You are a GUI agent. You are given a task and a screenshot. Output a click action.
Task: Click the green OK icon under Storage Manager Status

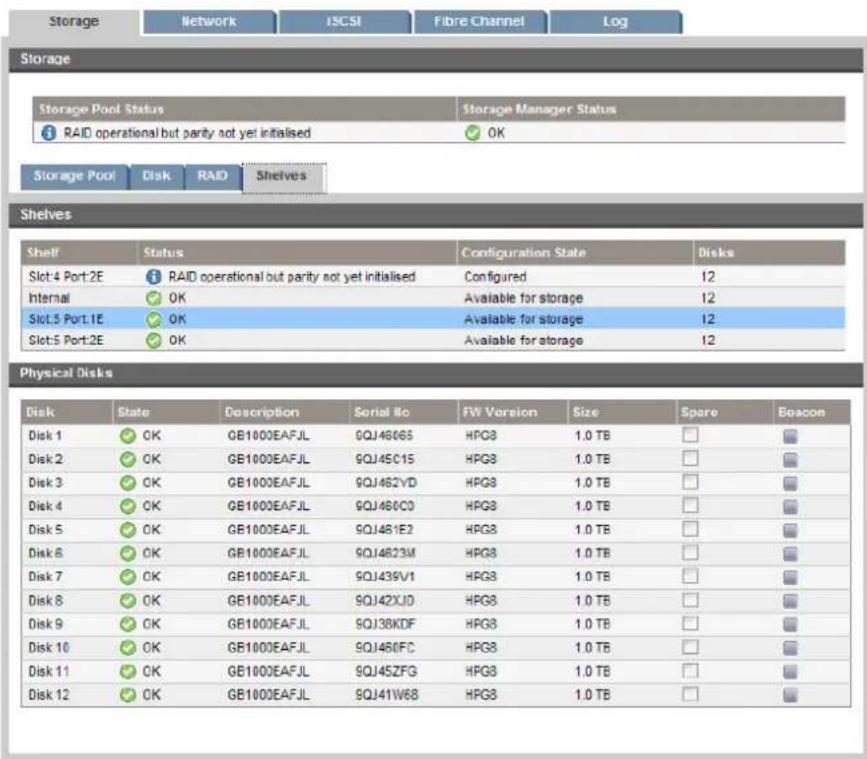[473, 133]
